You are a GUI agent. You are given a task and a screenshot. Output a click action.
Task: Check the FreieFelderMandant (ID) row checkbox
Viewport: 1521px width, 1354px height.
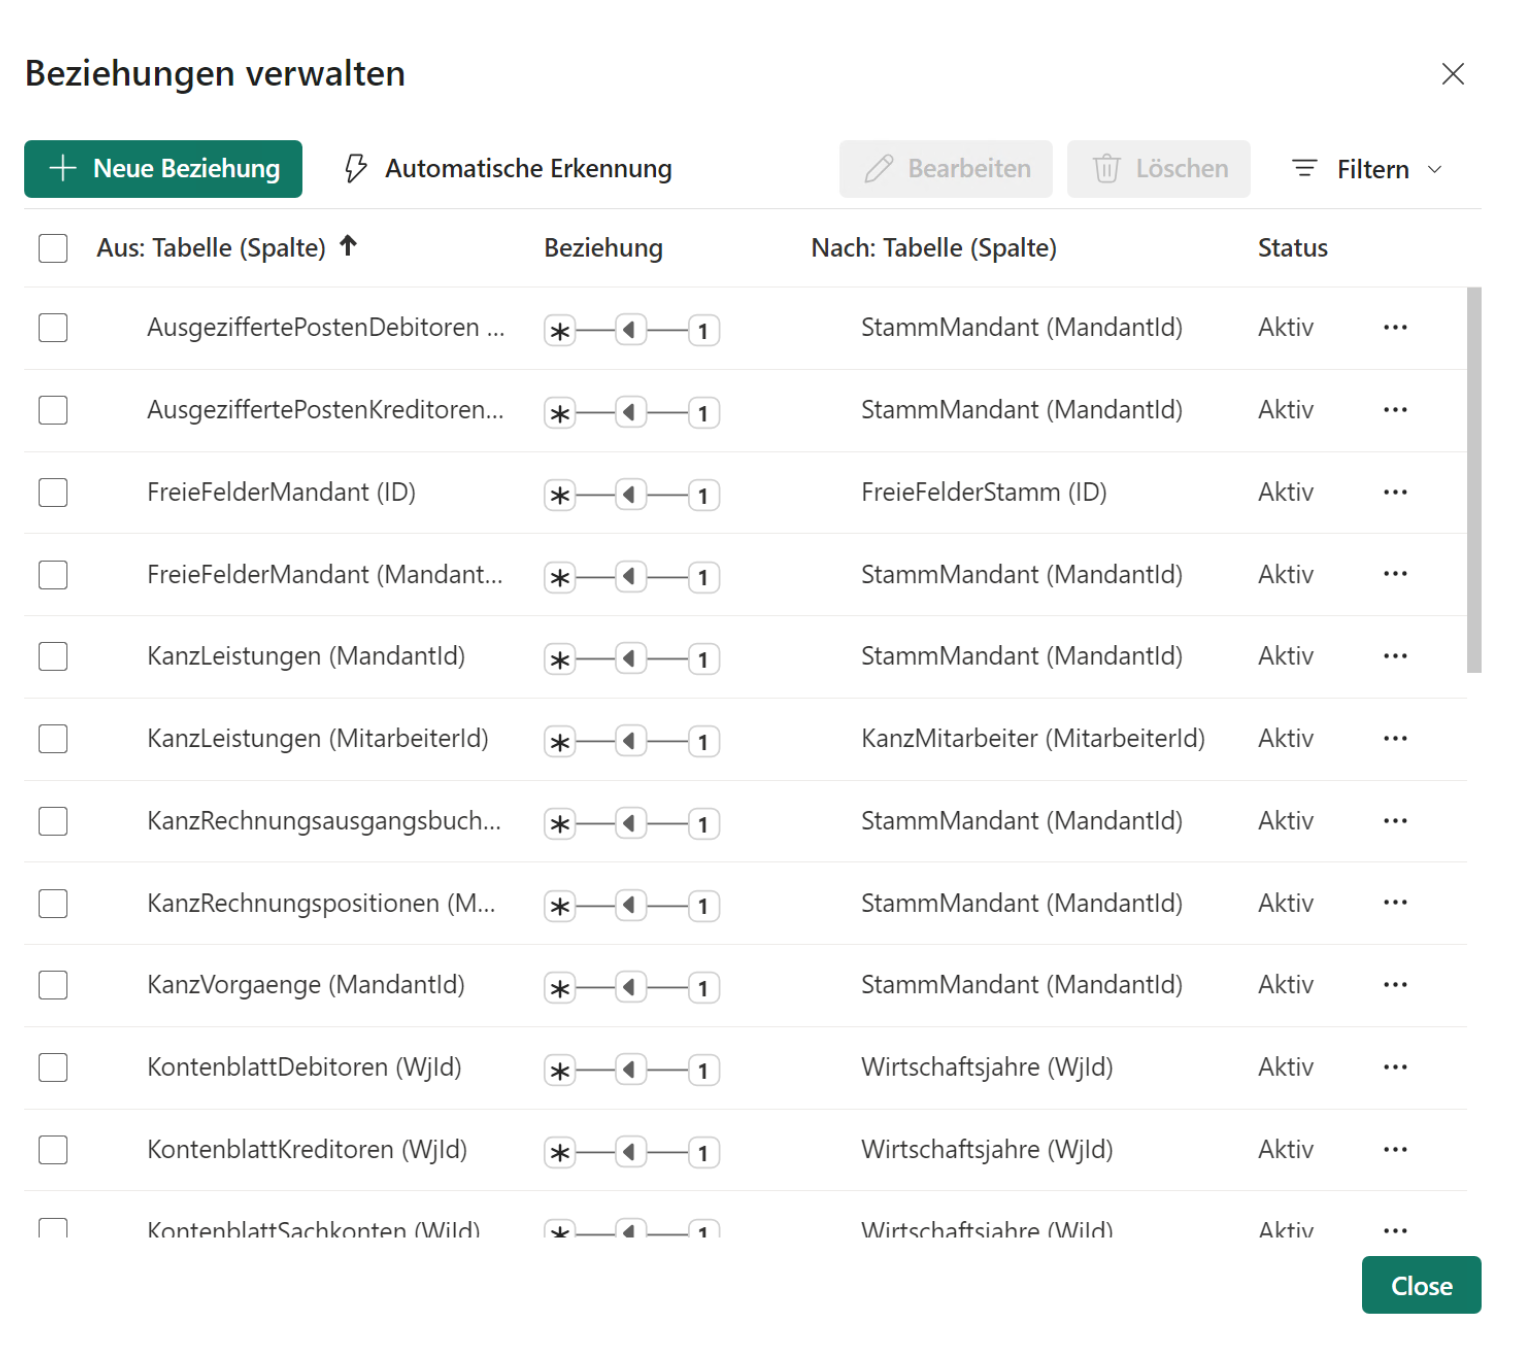point(53,492)
